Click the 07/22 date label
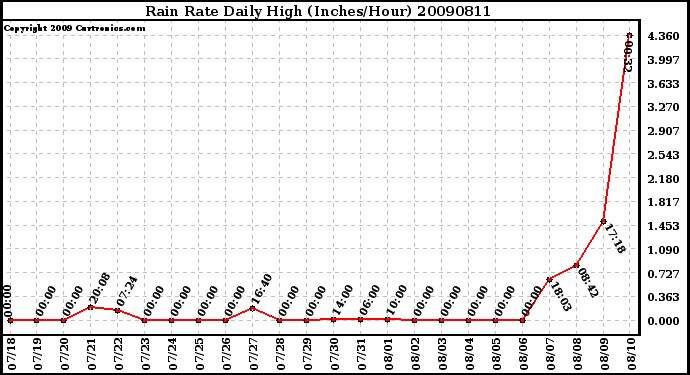Image resolution: width=690 pixels, height=375 pixels. click(x=119, y=354)
